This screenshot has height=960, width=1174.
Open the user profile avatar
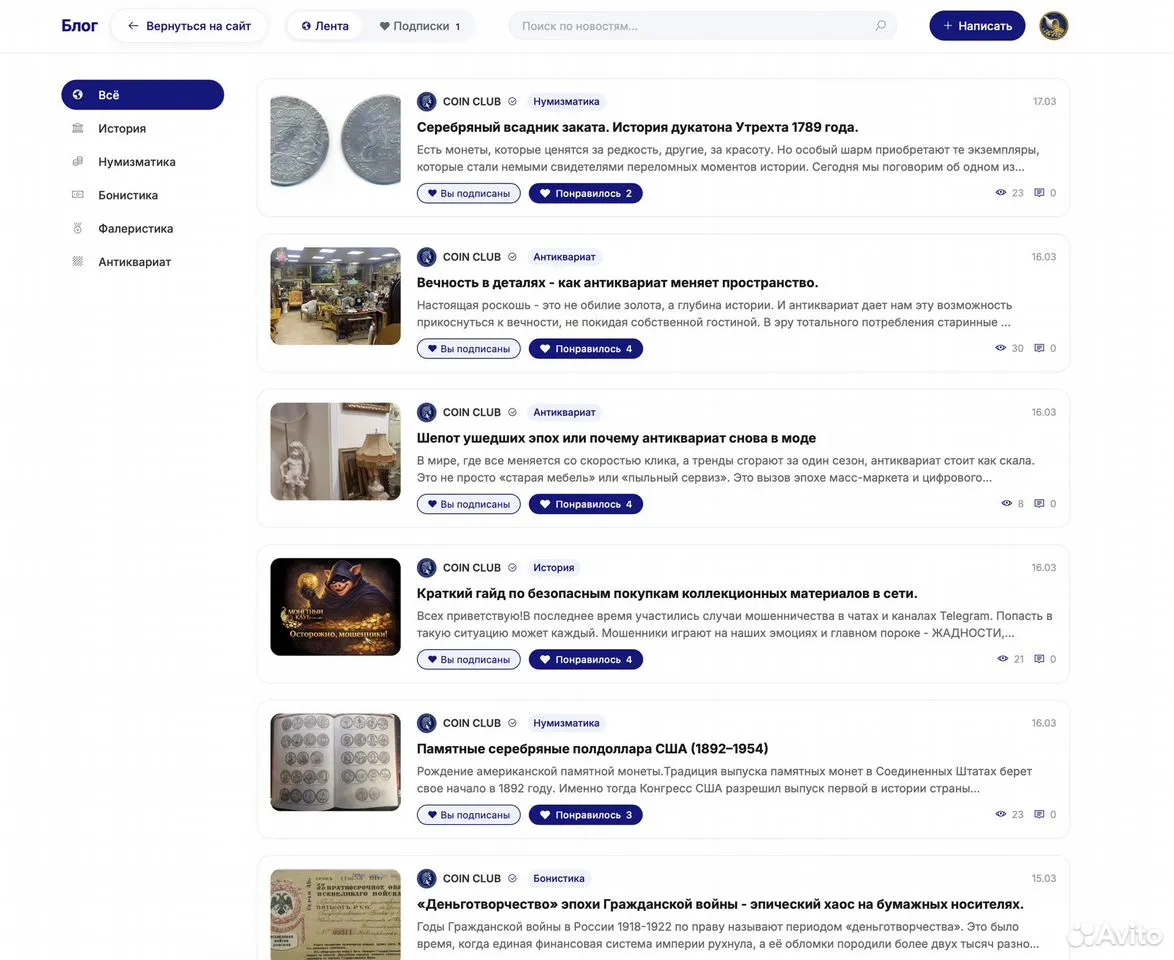[x=1053, y=25]
